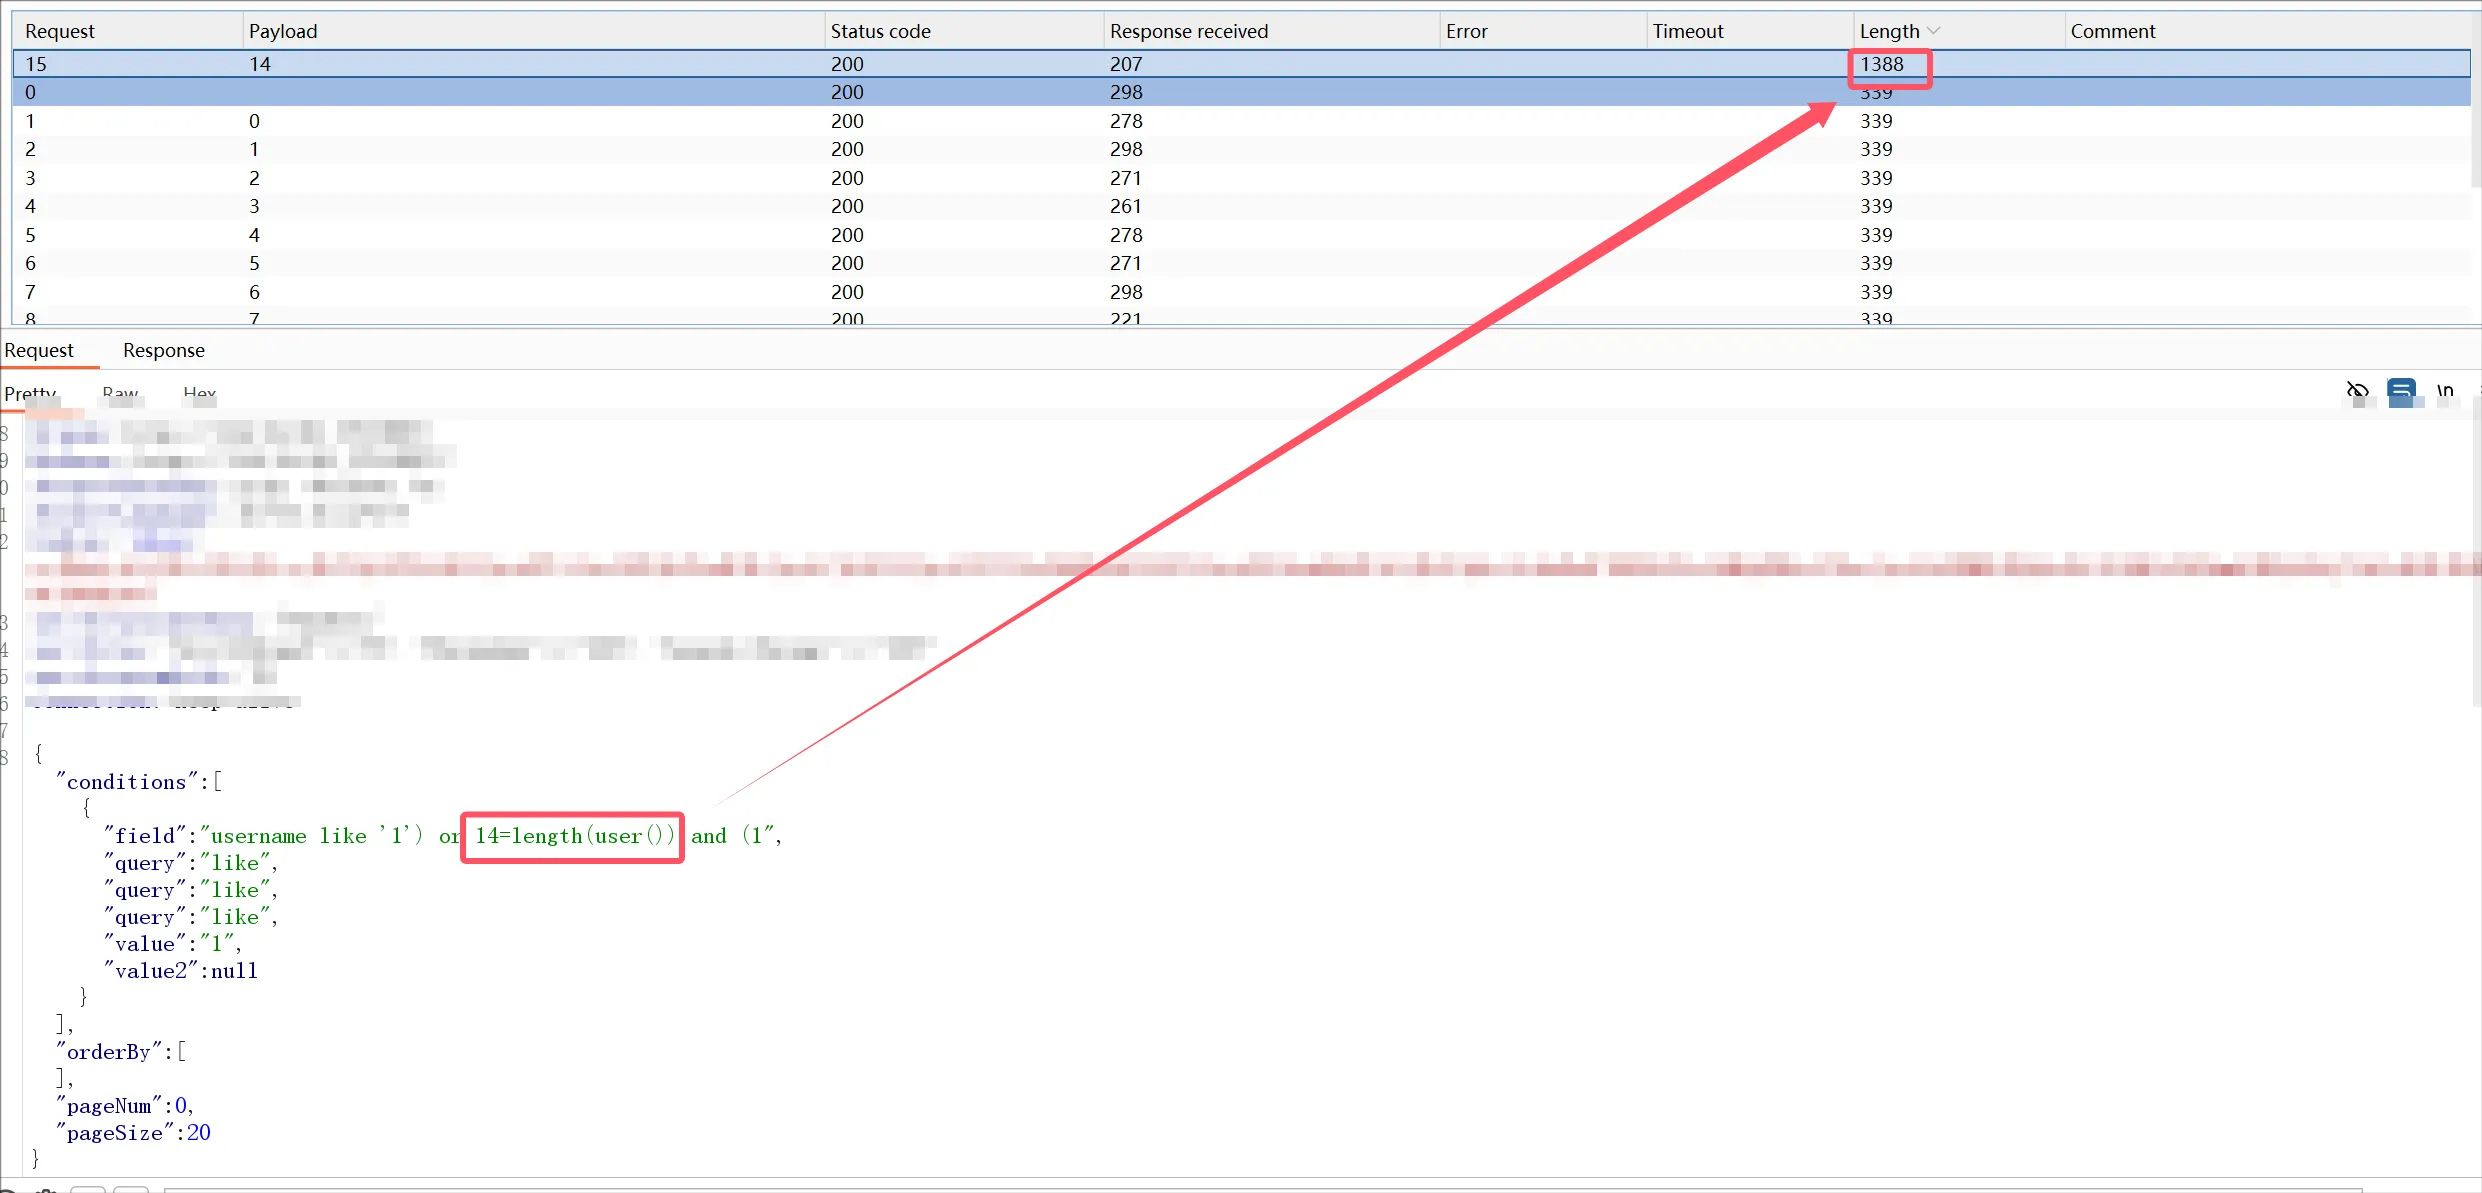Image resolution: width=2482 pixels, height=1193 pixels.
Task: Sort by the Payload column header
Action: (283, 31)
